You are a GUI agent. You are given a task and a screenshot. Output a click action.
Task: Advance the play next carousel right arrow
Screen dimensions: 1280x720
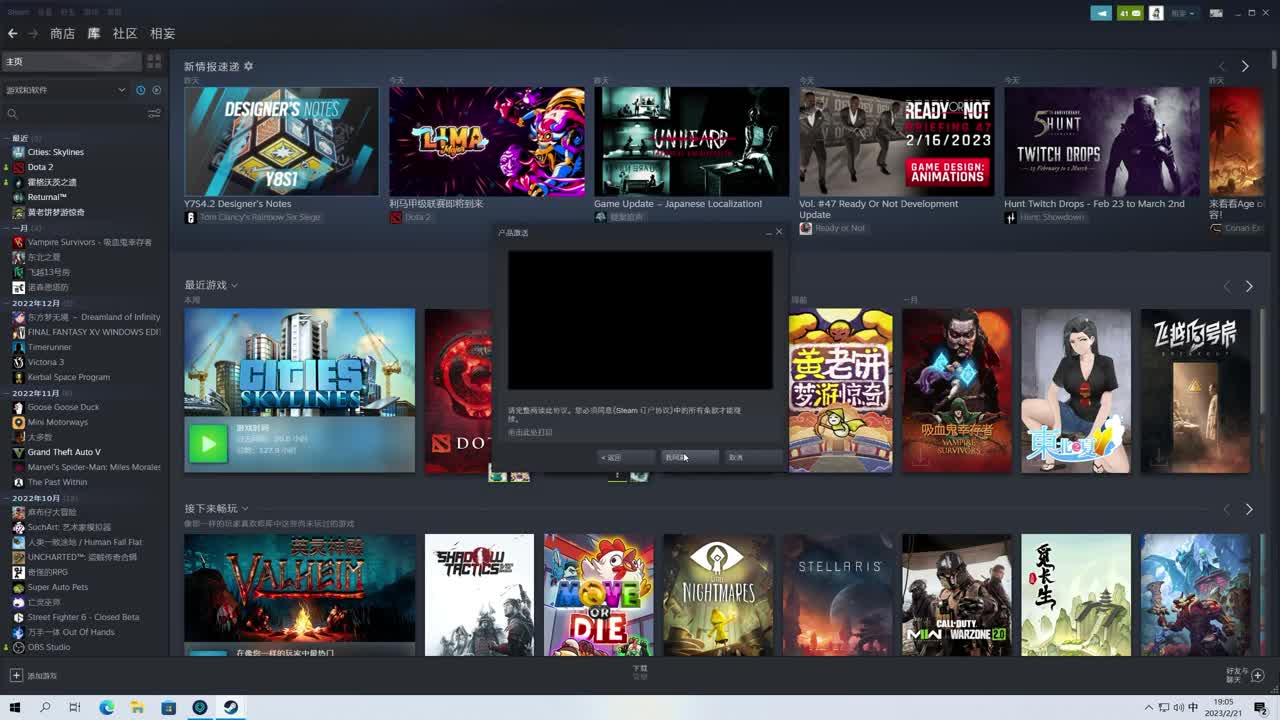click(x=1248, y=509)
